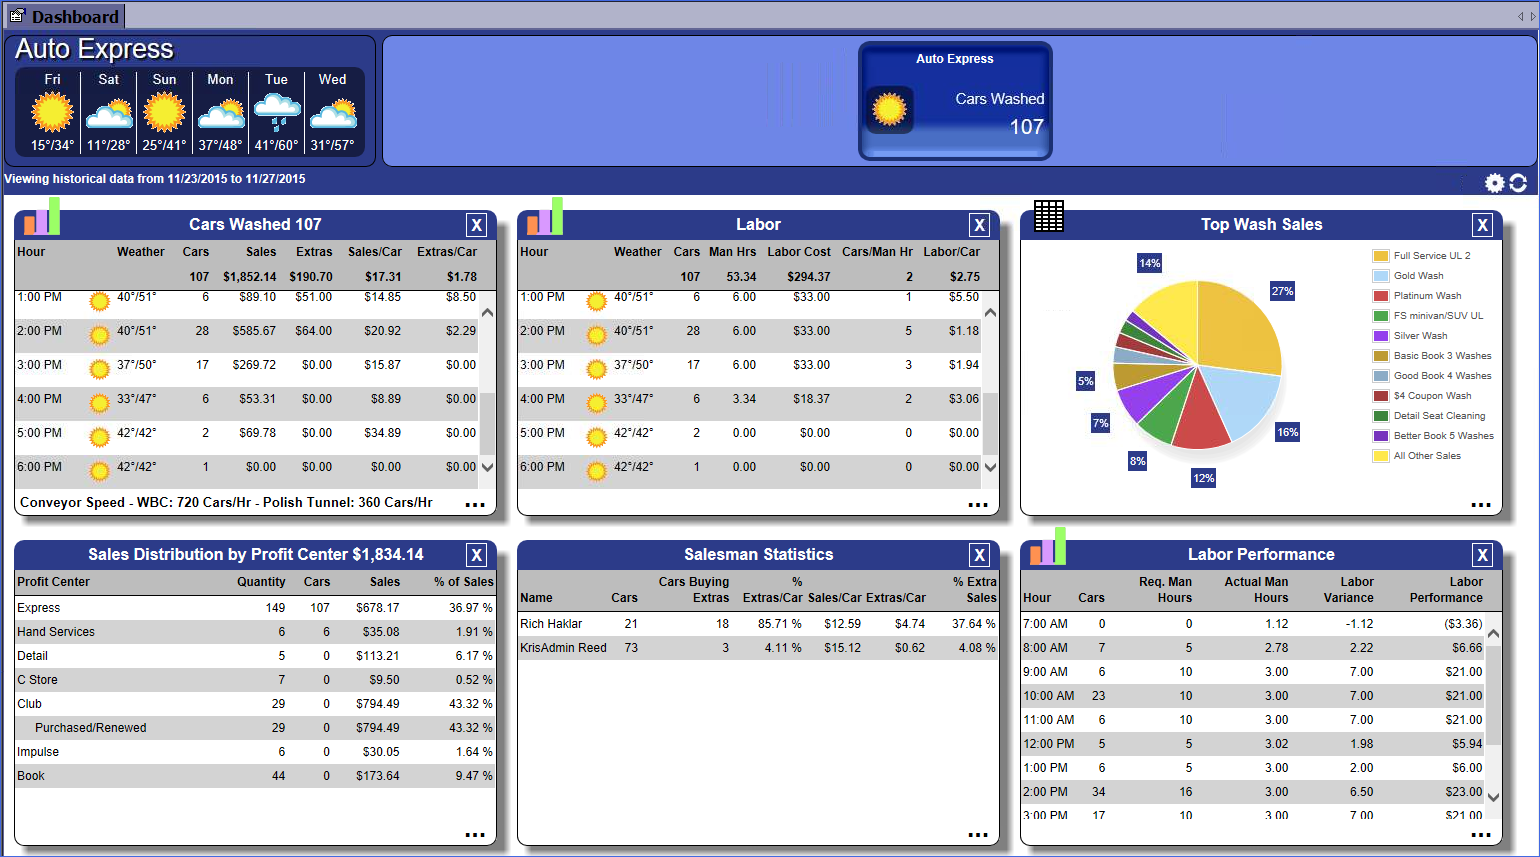Select Tuesday's rainy weather forecast icon
This screenshot has height=857, width=1540.
click(x=277, y=111)
